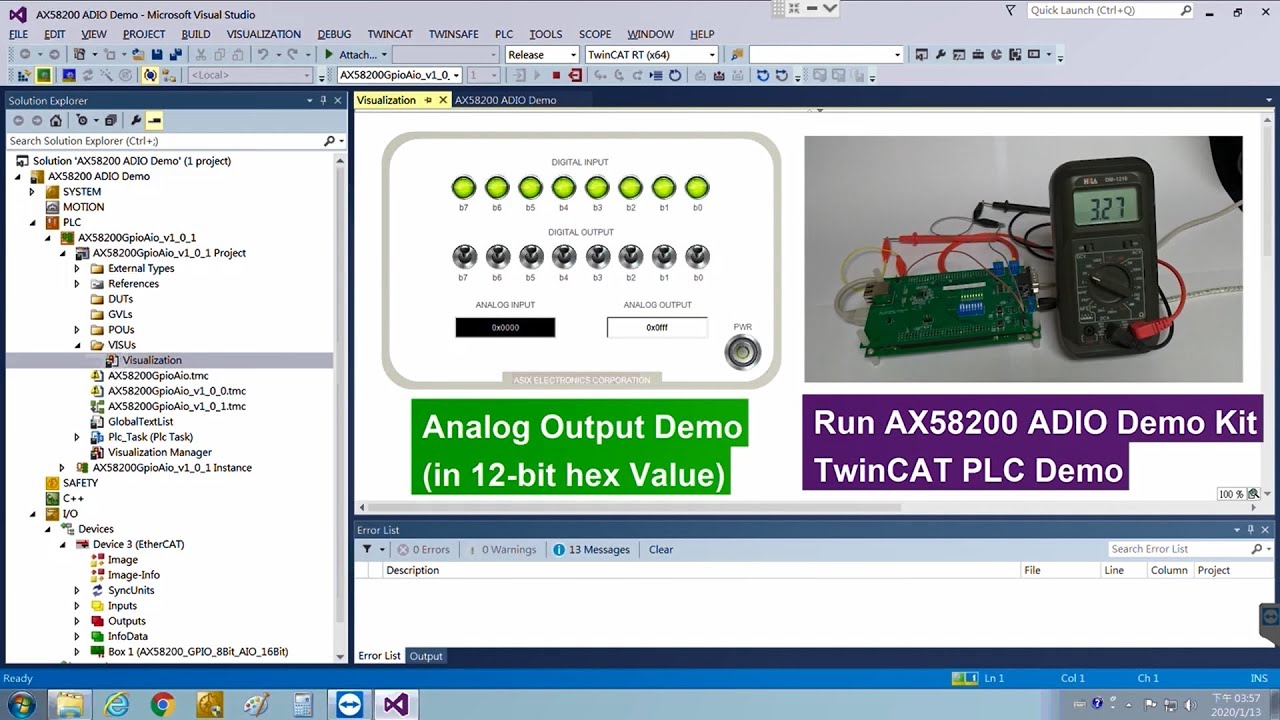This screenshot has height=720, width=1280.
Task: Click the filter funnel icon in Error List
Action: pyautogui.click(x=367, y=549)
